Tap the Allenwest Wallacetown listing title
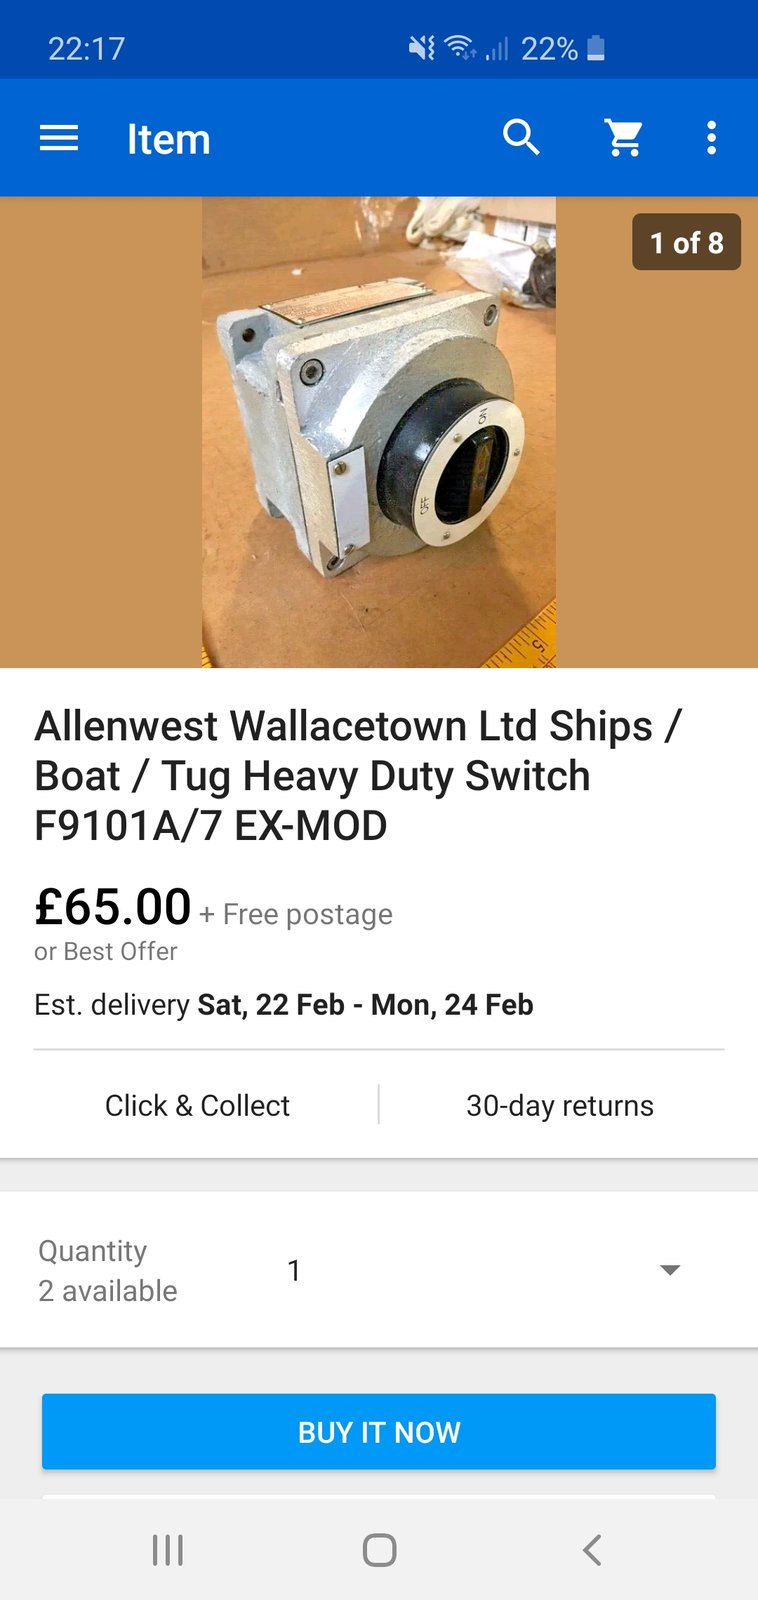Image resolution: width=758 pixels, height=1600 pixels. [x=358, y=776]
